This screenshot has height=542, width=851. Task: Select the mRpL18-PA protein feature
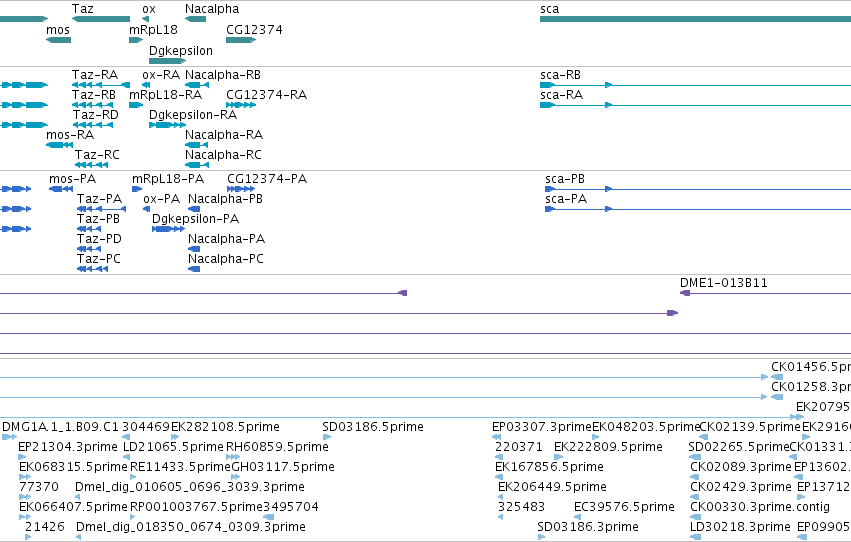pos(137,189)
